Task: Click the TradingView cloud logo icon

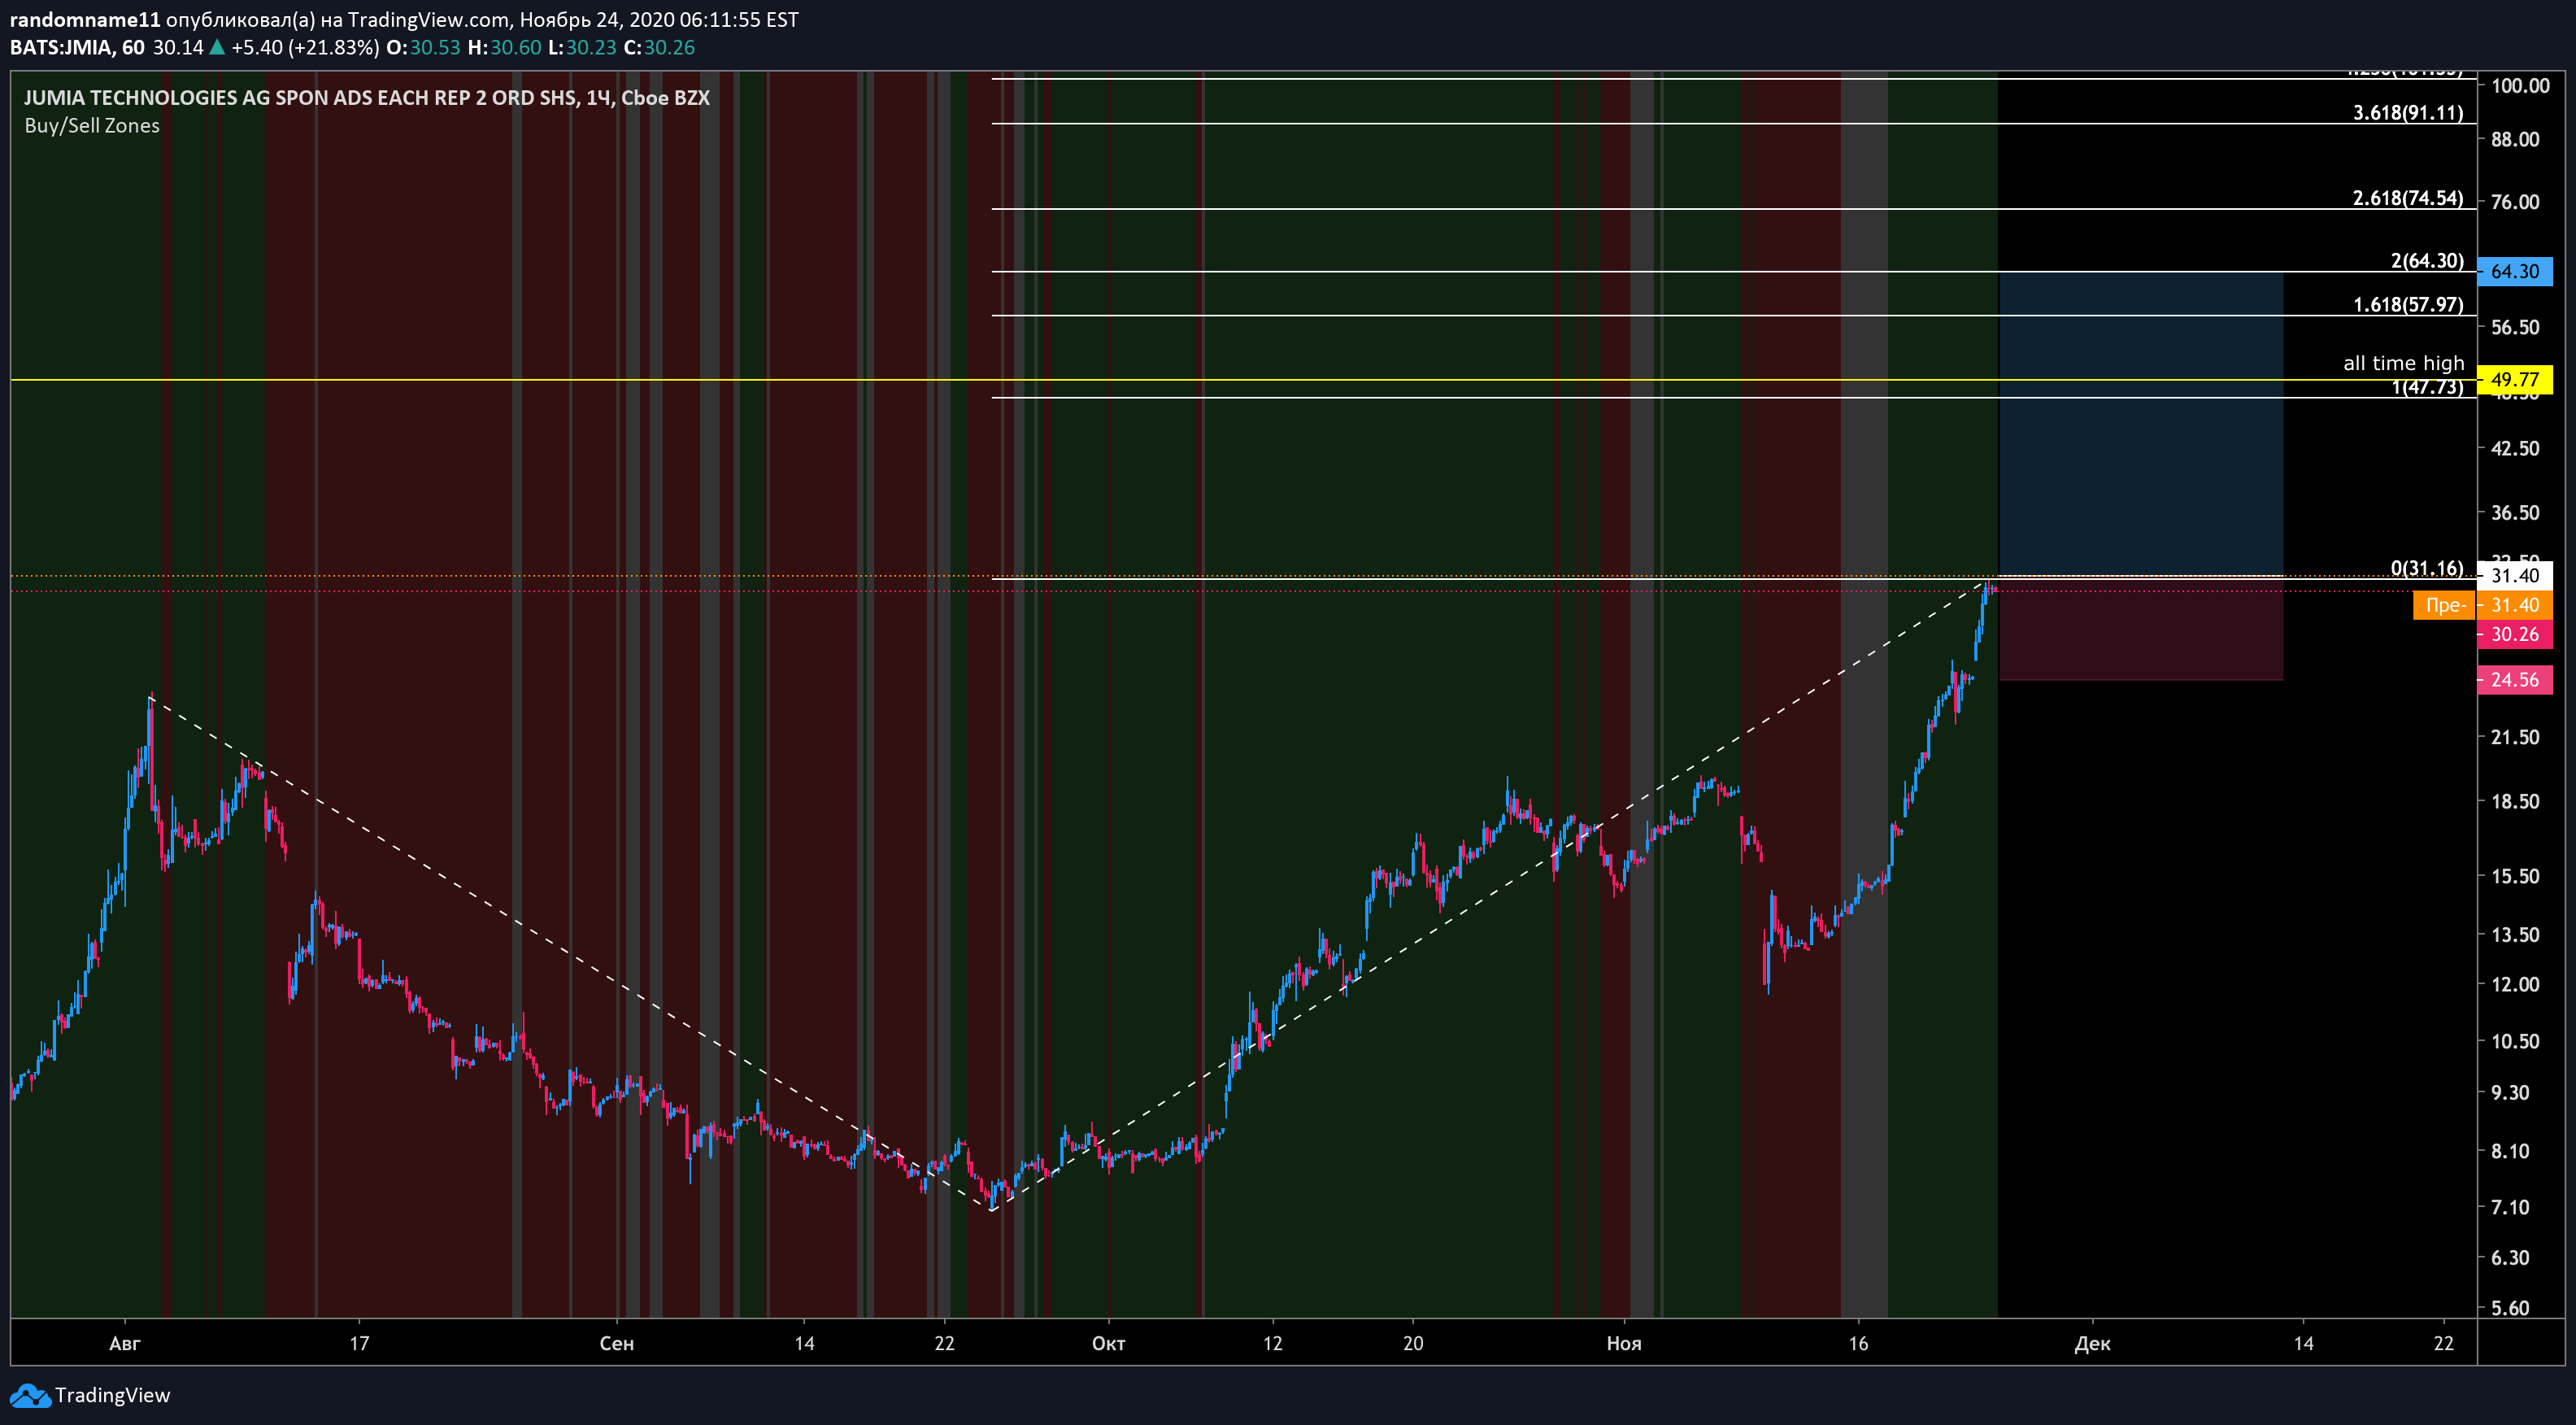Action: click(29, 1396)
